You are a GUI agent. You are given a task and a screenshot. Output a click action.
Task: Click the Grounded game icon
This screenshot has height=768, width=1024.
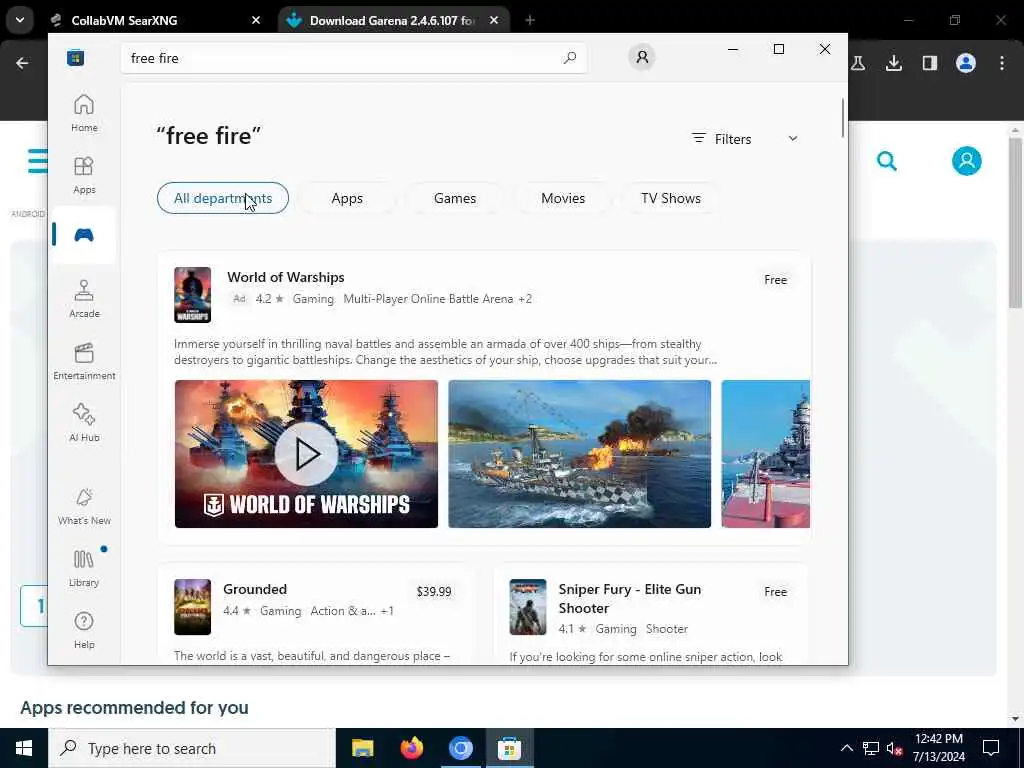[x=193, y=607]
